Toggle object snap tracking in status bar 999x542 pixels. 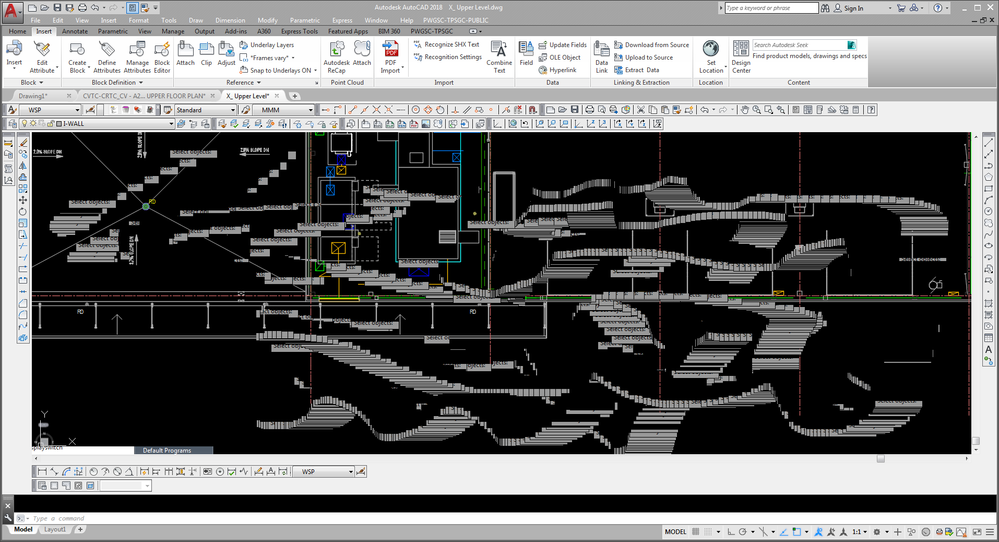point(784,532)
